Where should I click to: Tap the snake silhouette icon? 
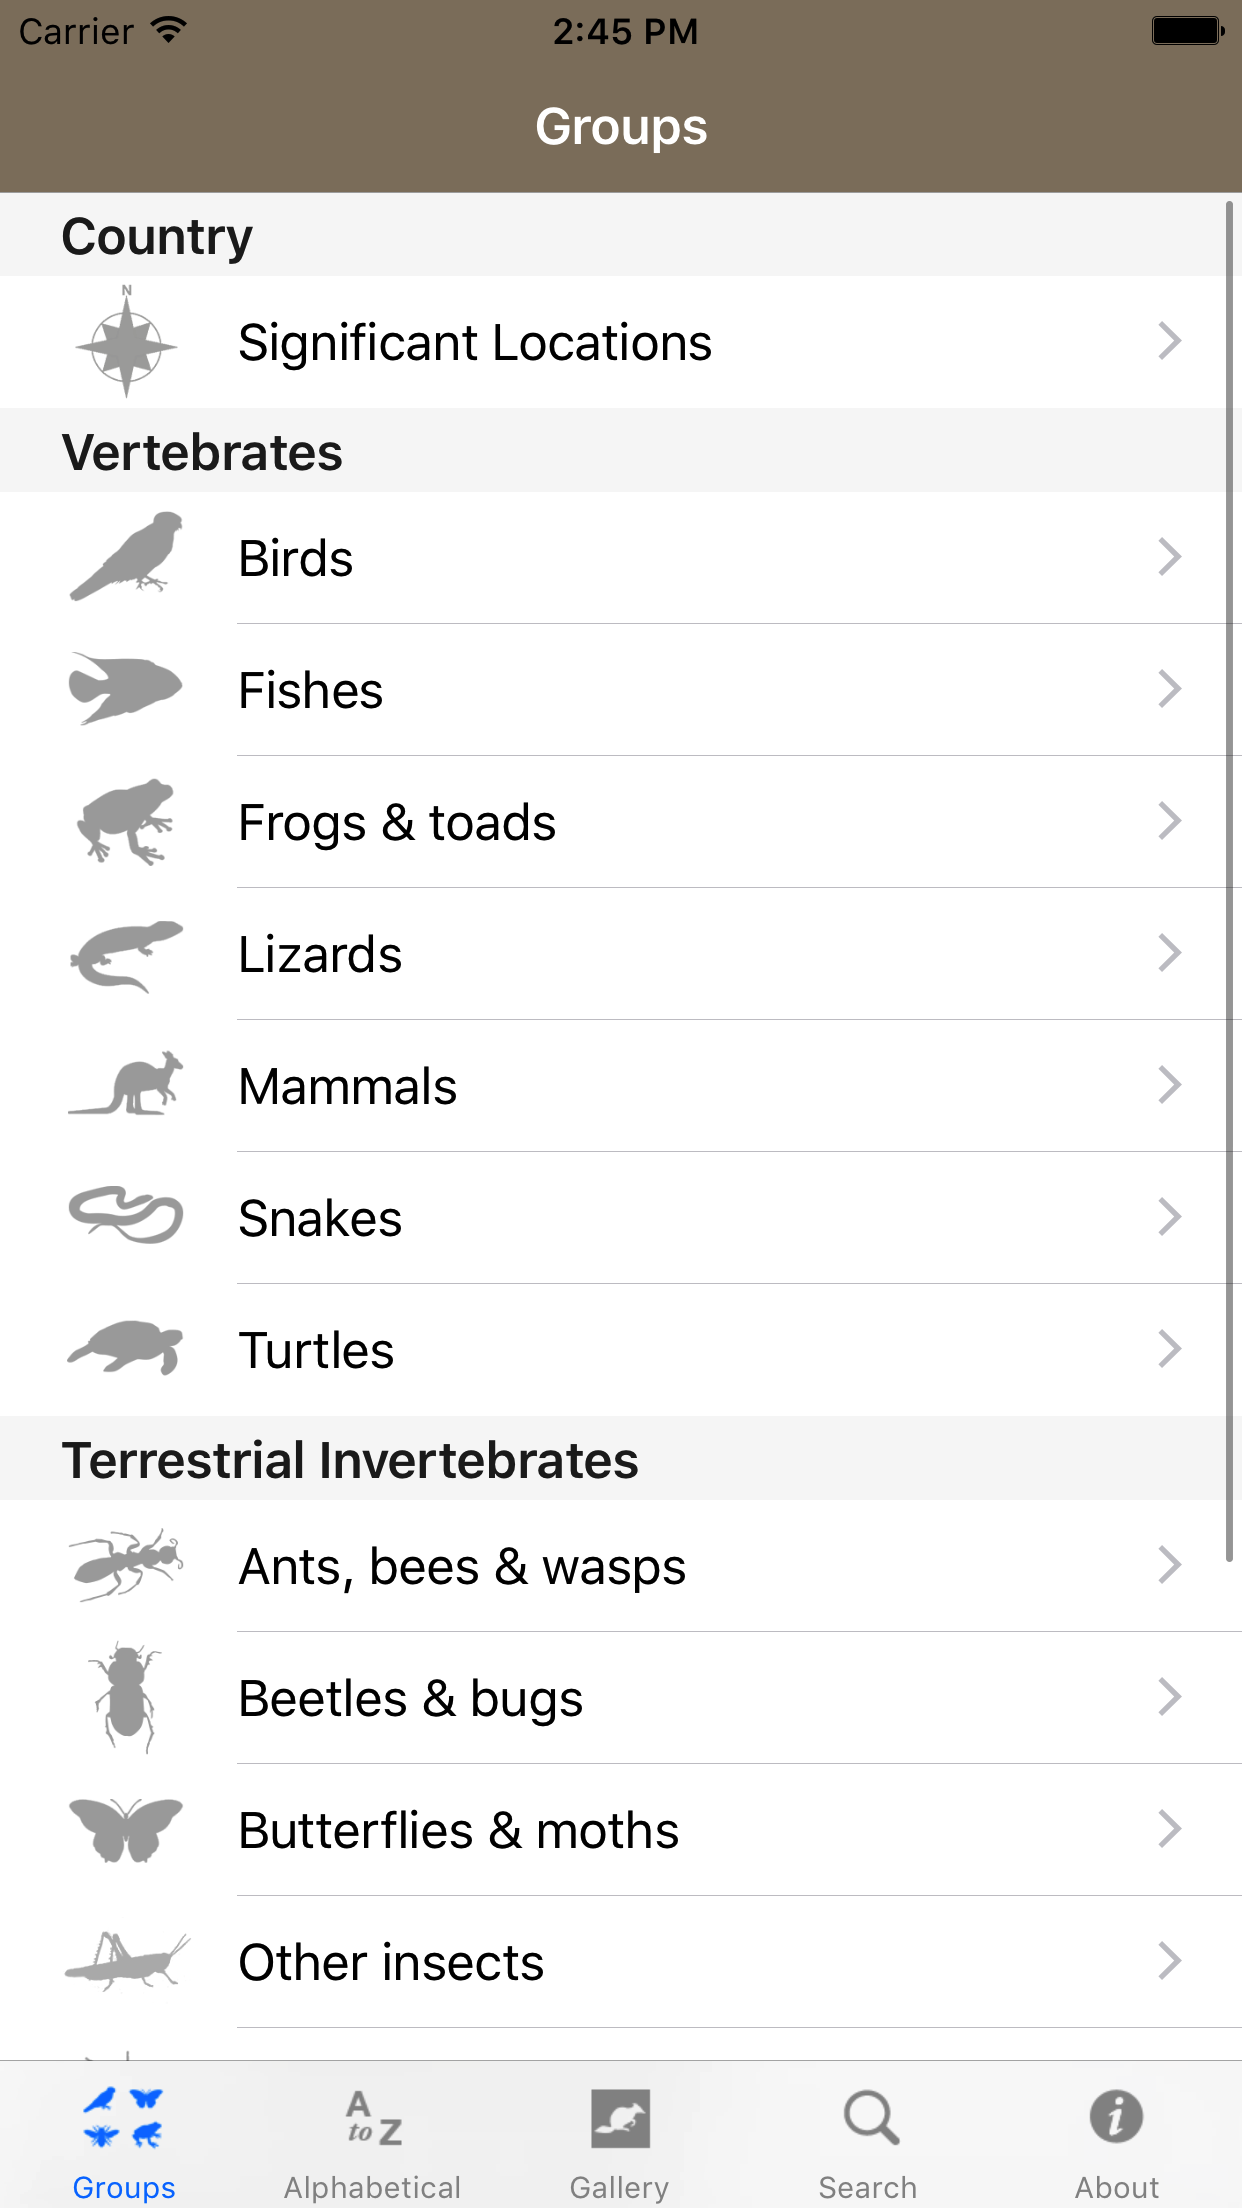click(x=126, y=1216)
